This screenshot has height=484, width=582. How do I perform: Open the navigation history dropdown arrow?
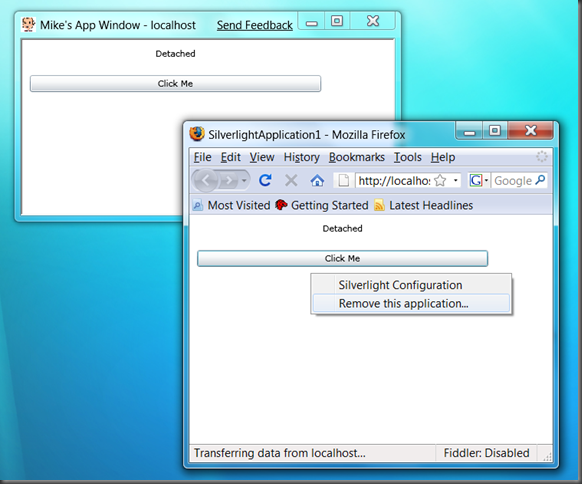click(244, 181)
